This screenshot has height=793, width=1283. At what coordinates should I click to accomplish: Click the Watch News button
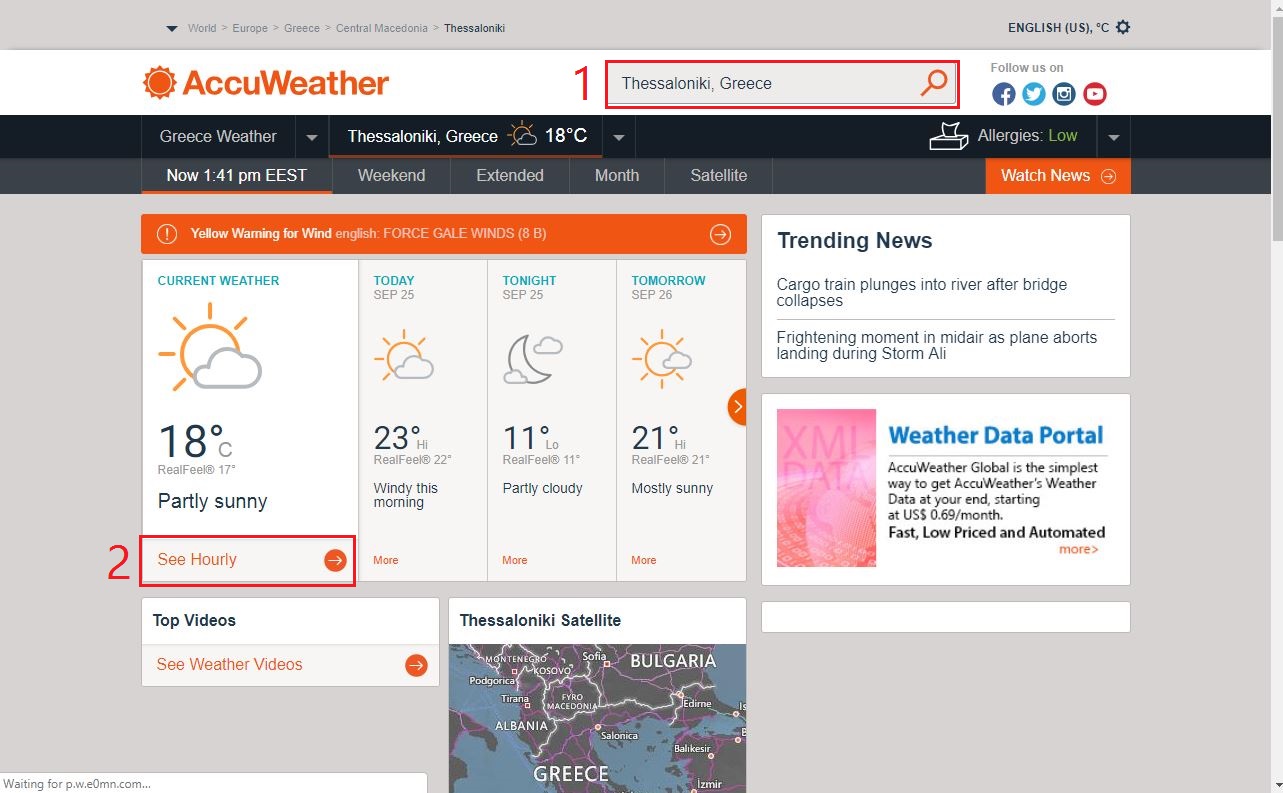(1058, 175)
